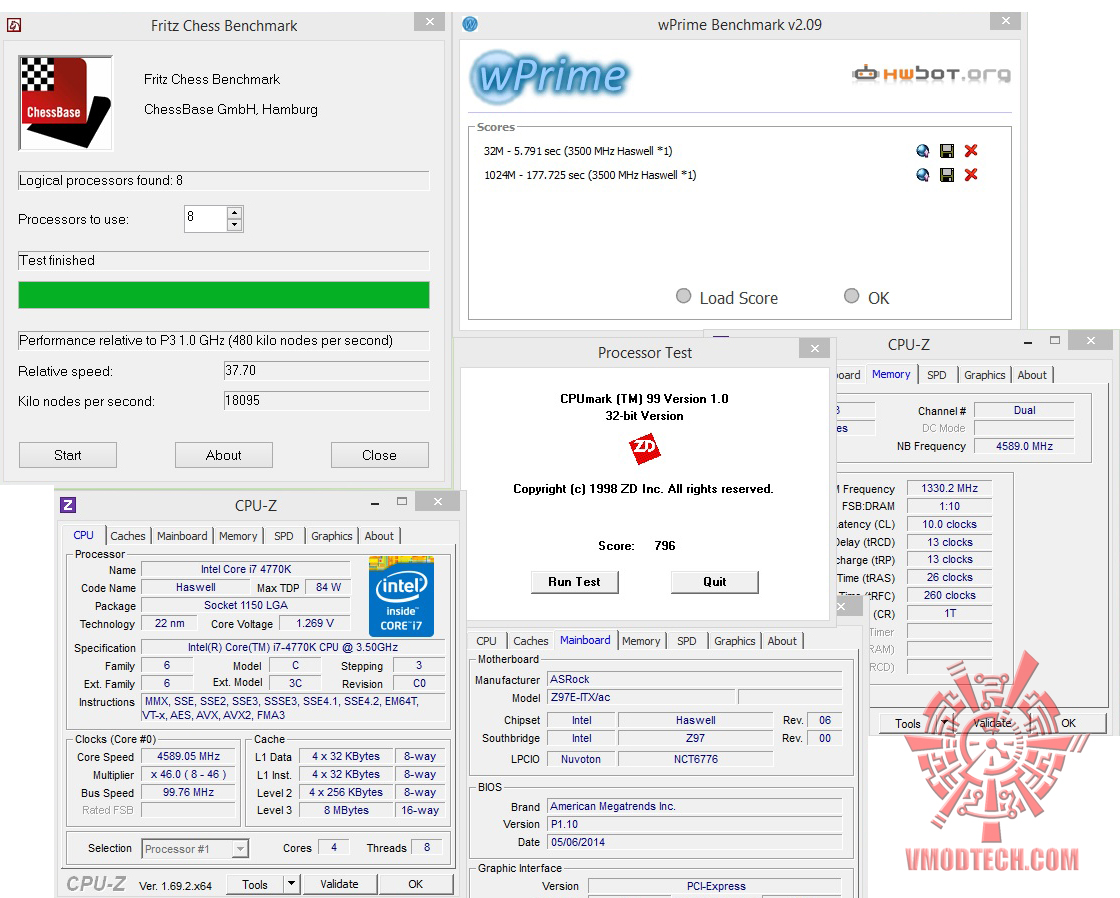The width and height of the screenshot is (1120, 898).
Task: Click Quit in Processor Test
Action: pyautogui.click(x=714, y=582)
